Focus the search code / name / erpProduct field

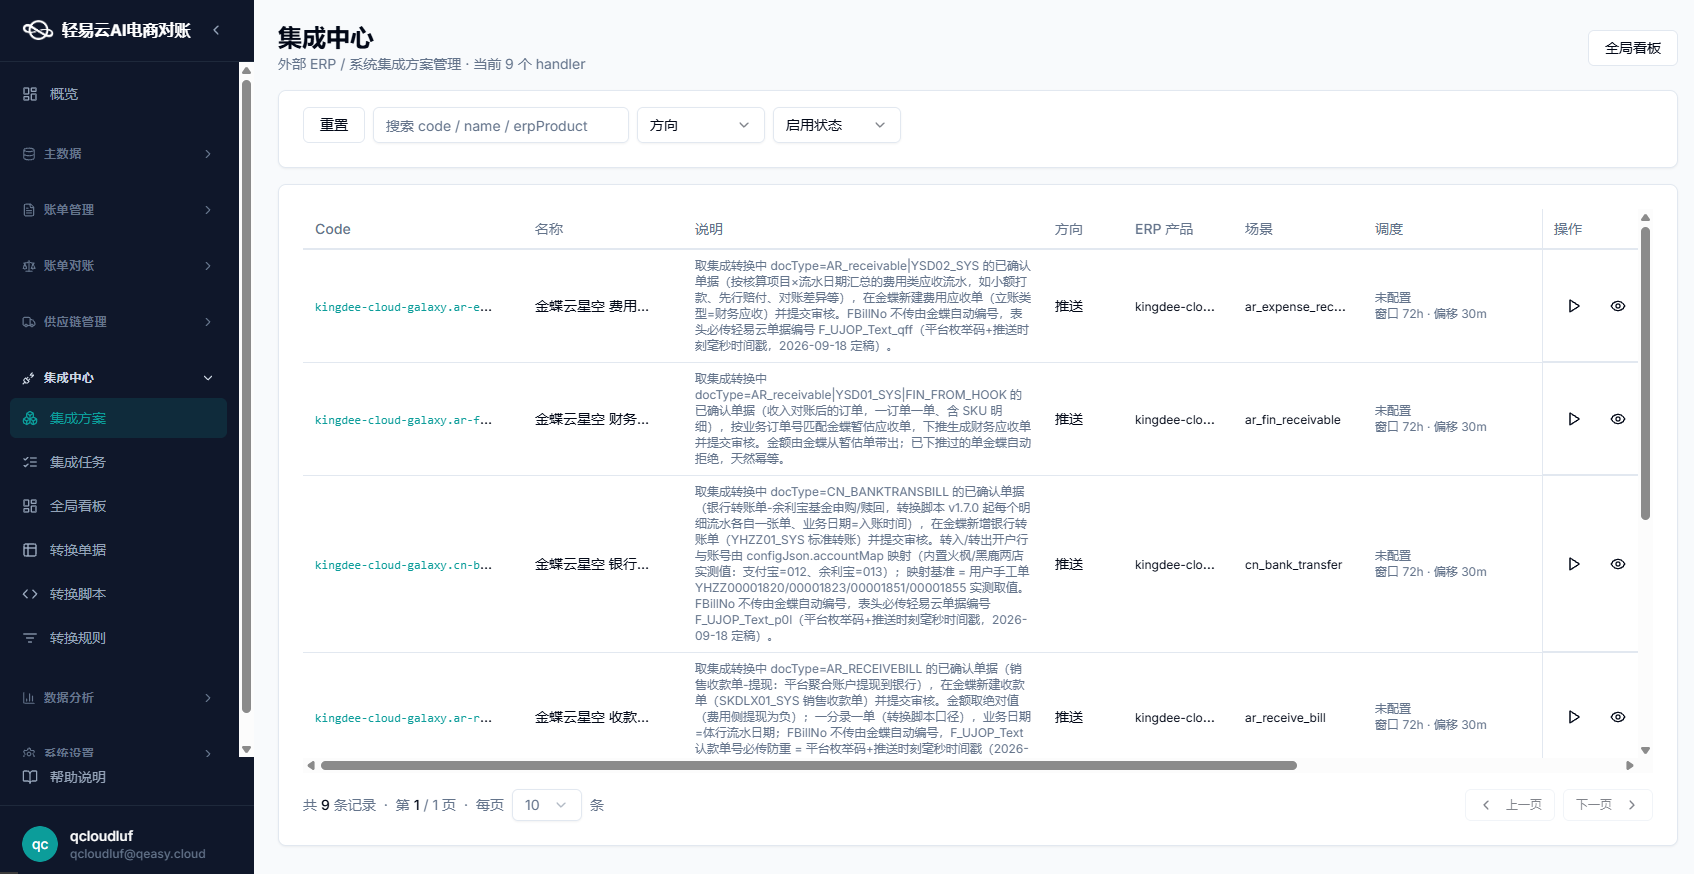[500, 125]
